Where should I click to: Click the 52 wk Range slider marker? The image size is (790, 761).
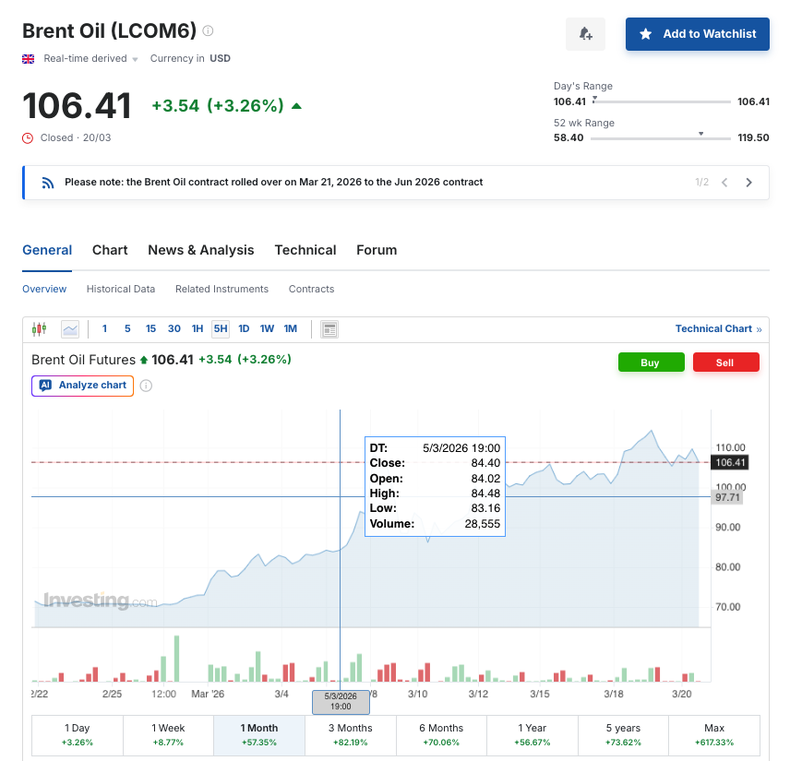(x=701, y=134)
